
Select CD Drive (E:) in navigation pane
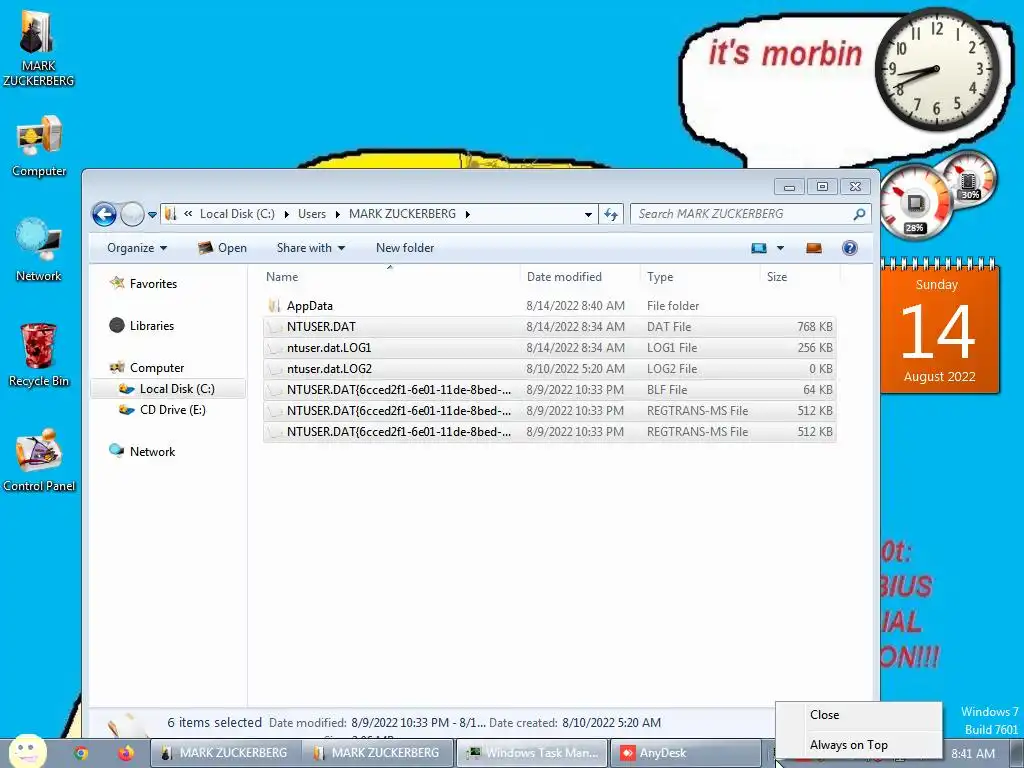point(172,409)
